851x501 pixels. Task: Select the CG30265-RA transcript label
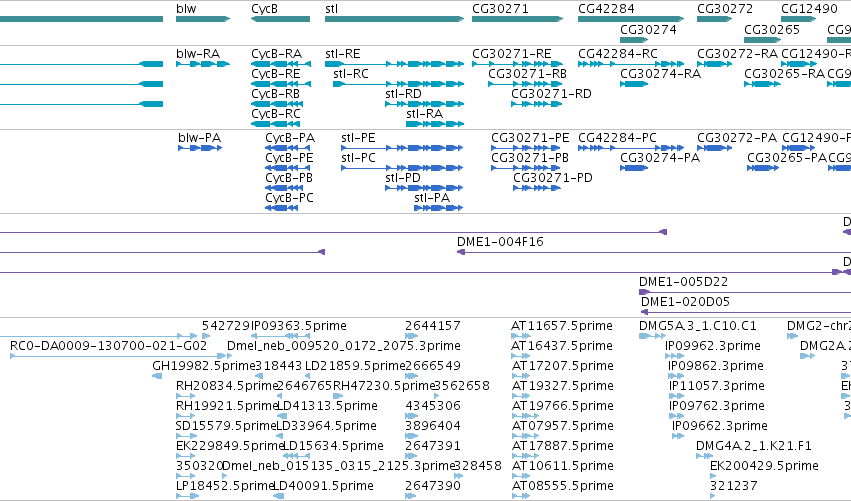(x=784, y=74)
